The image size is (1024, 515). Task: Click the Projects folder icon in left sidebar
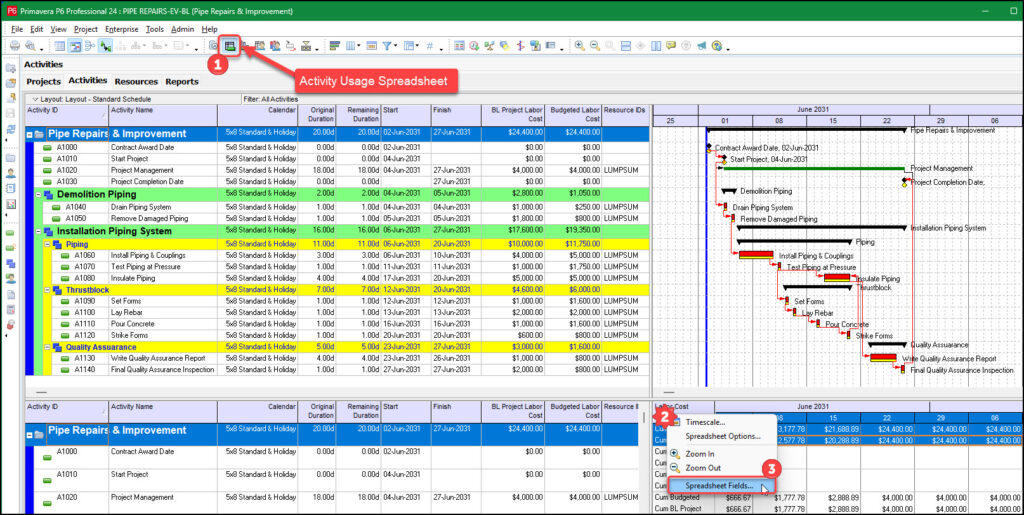tap(10, 157)
